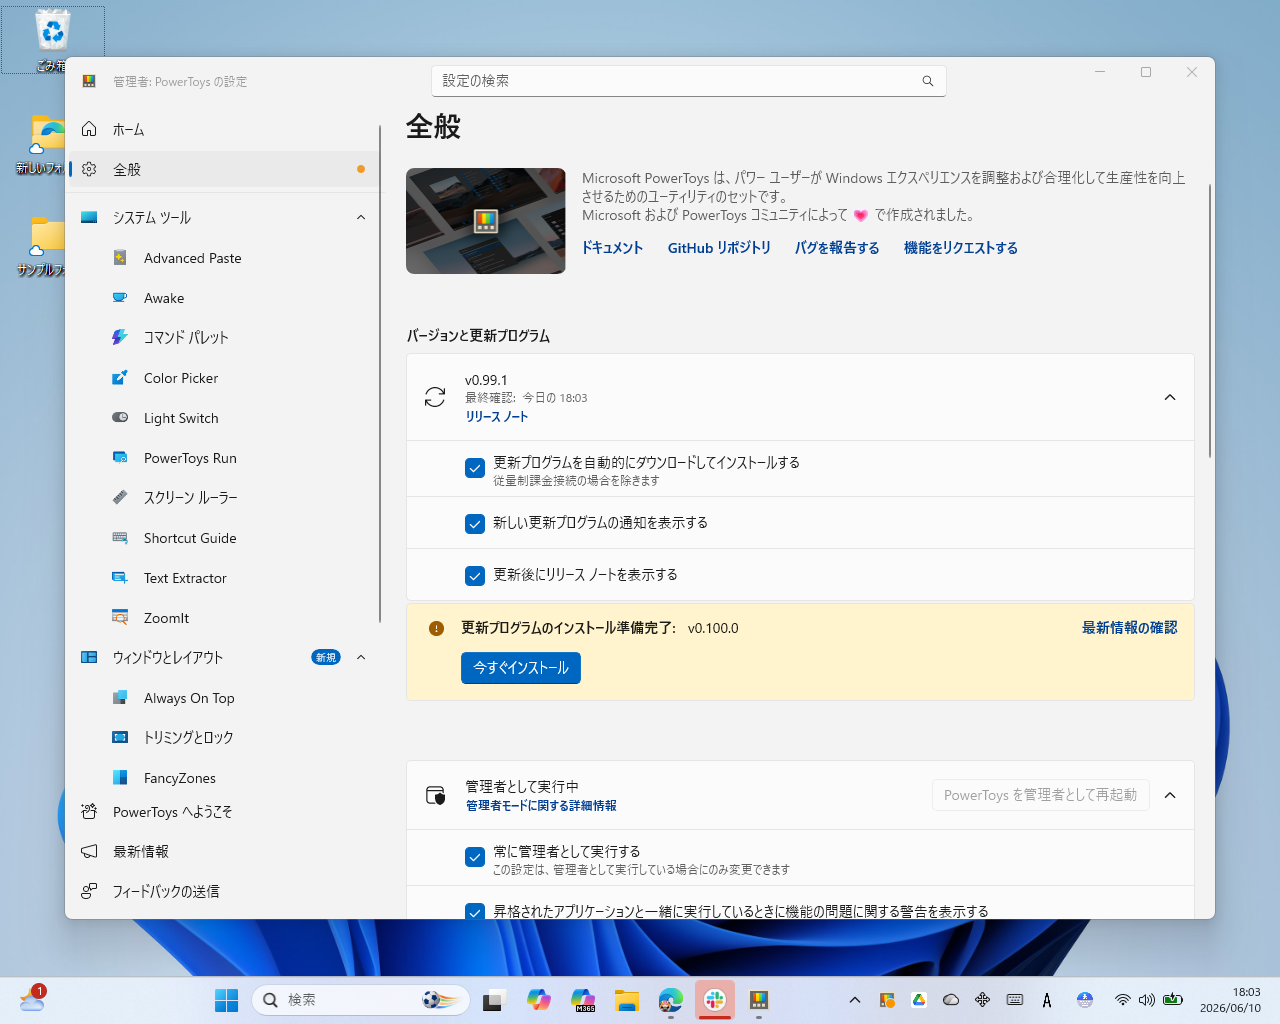Click the システム ツール category icon
This screenshot has width=1280, height=1024.
pos(89,217)
